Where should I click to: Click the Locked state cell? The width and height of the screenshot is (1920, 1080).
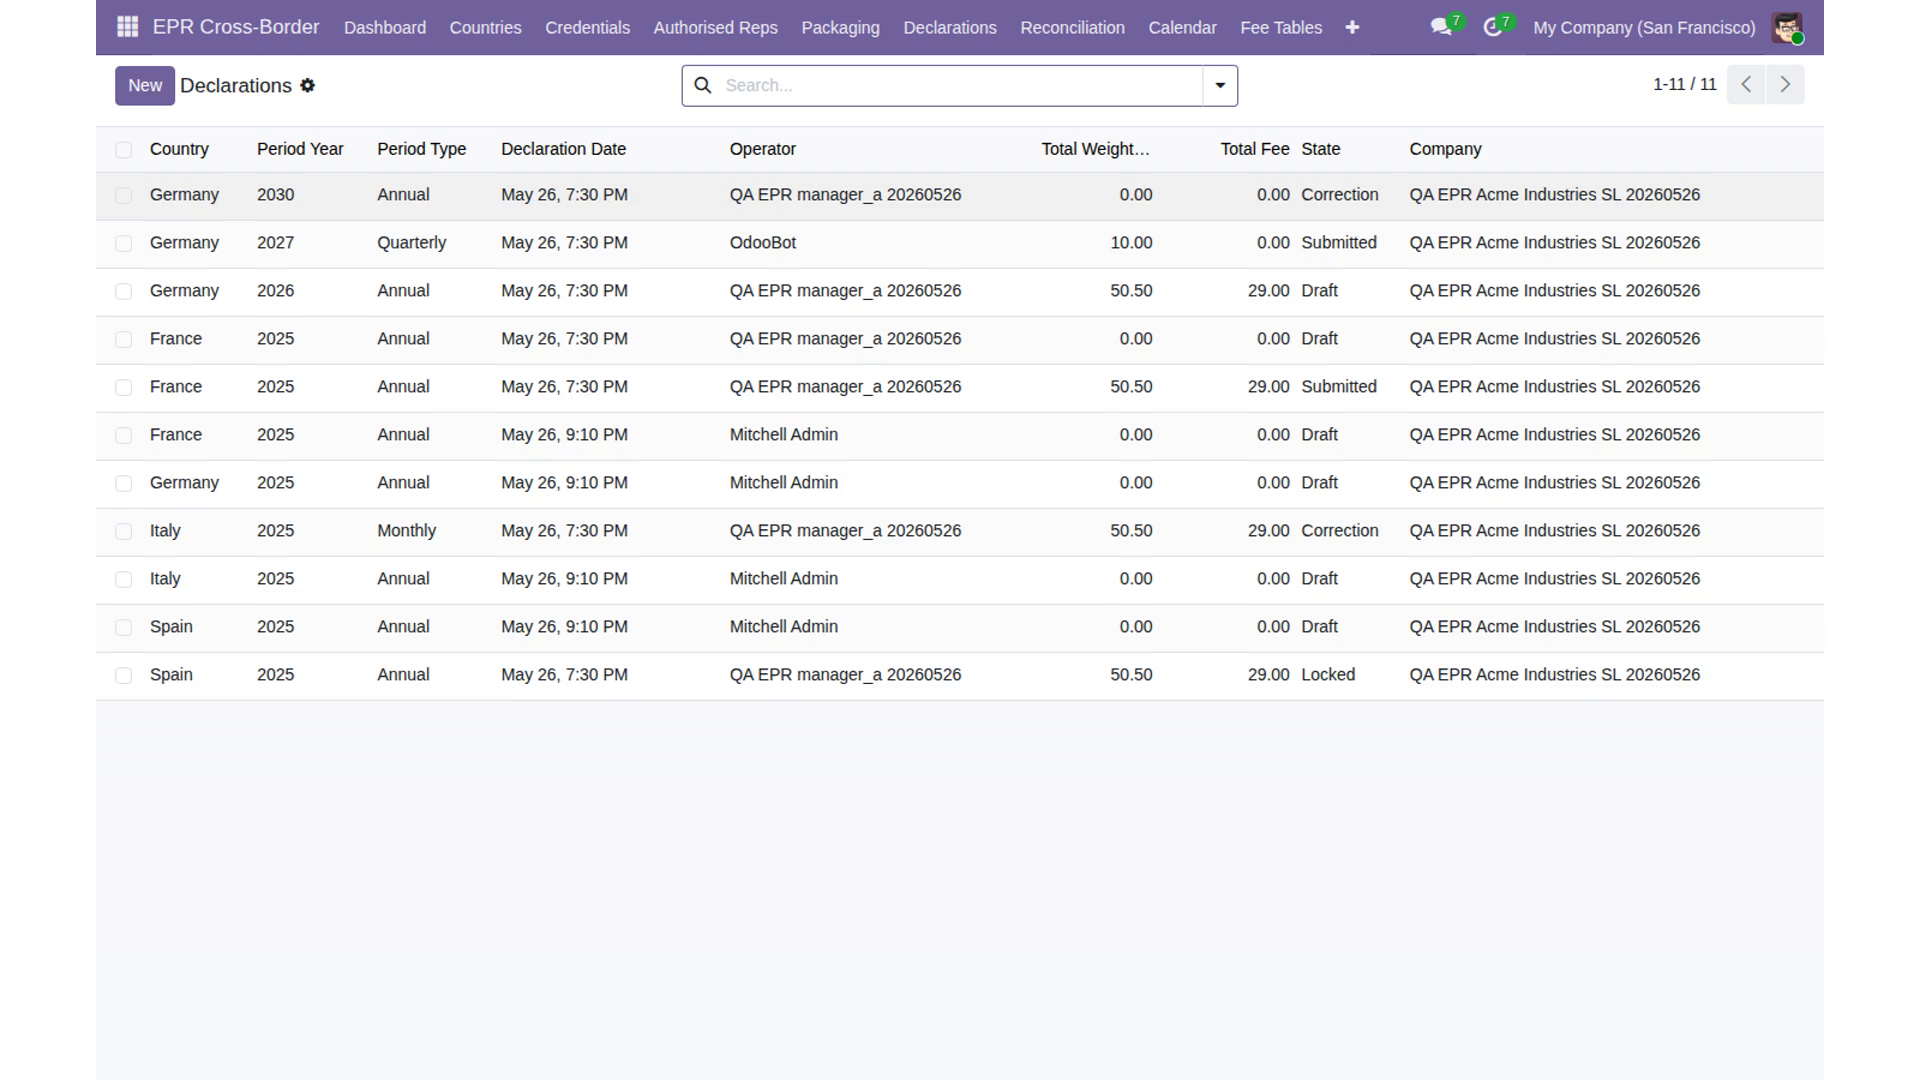(x=1328, y=675)
